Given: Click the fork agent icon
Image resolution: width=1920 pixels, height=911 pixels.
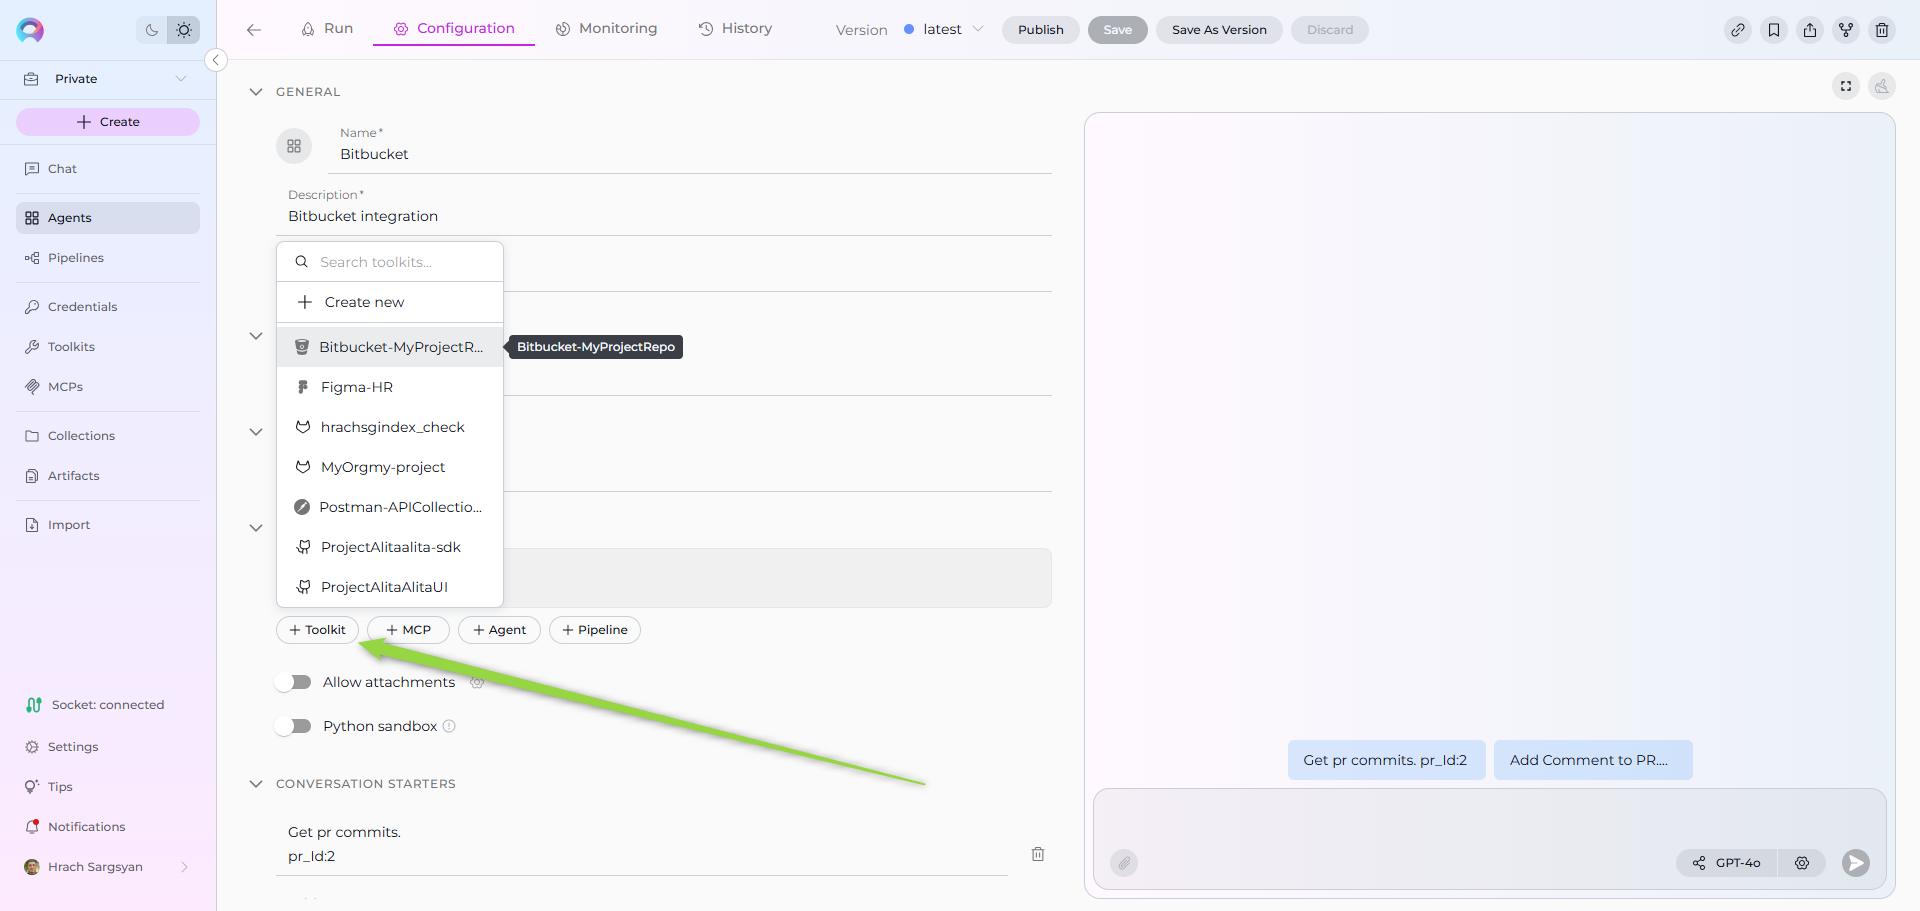Looking at the screenshot, I should (1846, 30).
